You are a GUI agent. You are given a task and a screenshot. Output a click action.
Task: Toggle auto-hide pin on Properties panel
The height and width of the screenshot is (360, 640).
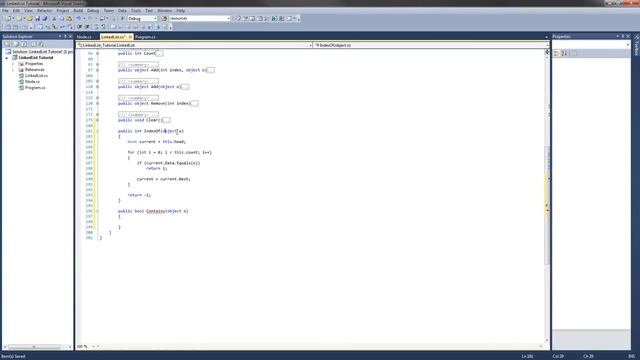tap(623, 36)
